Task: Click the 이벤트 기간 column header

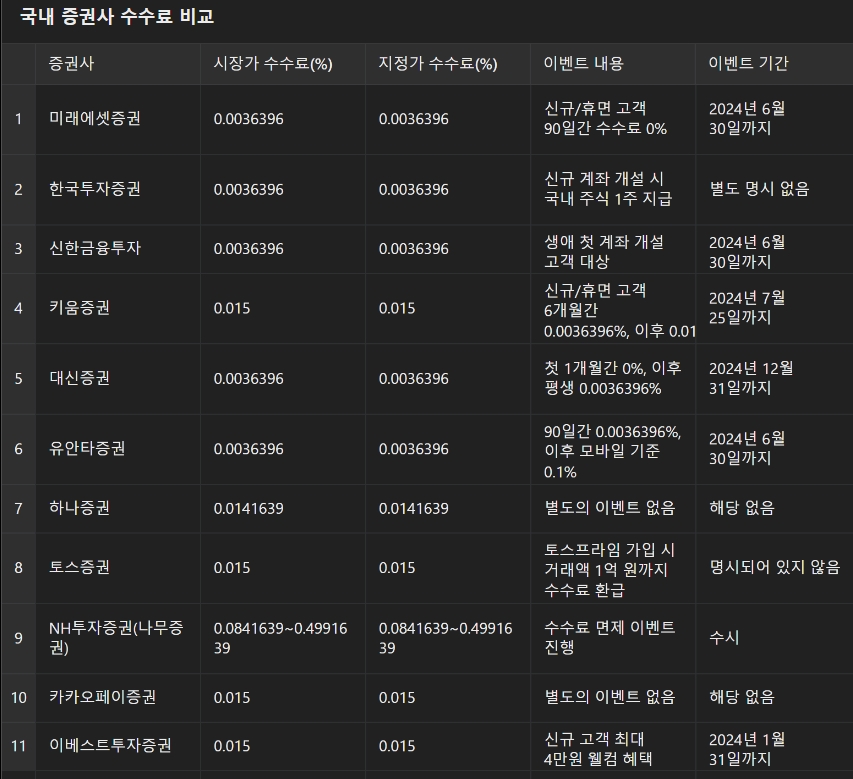Action: (x=774, y=64)
